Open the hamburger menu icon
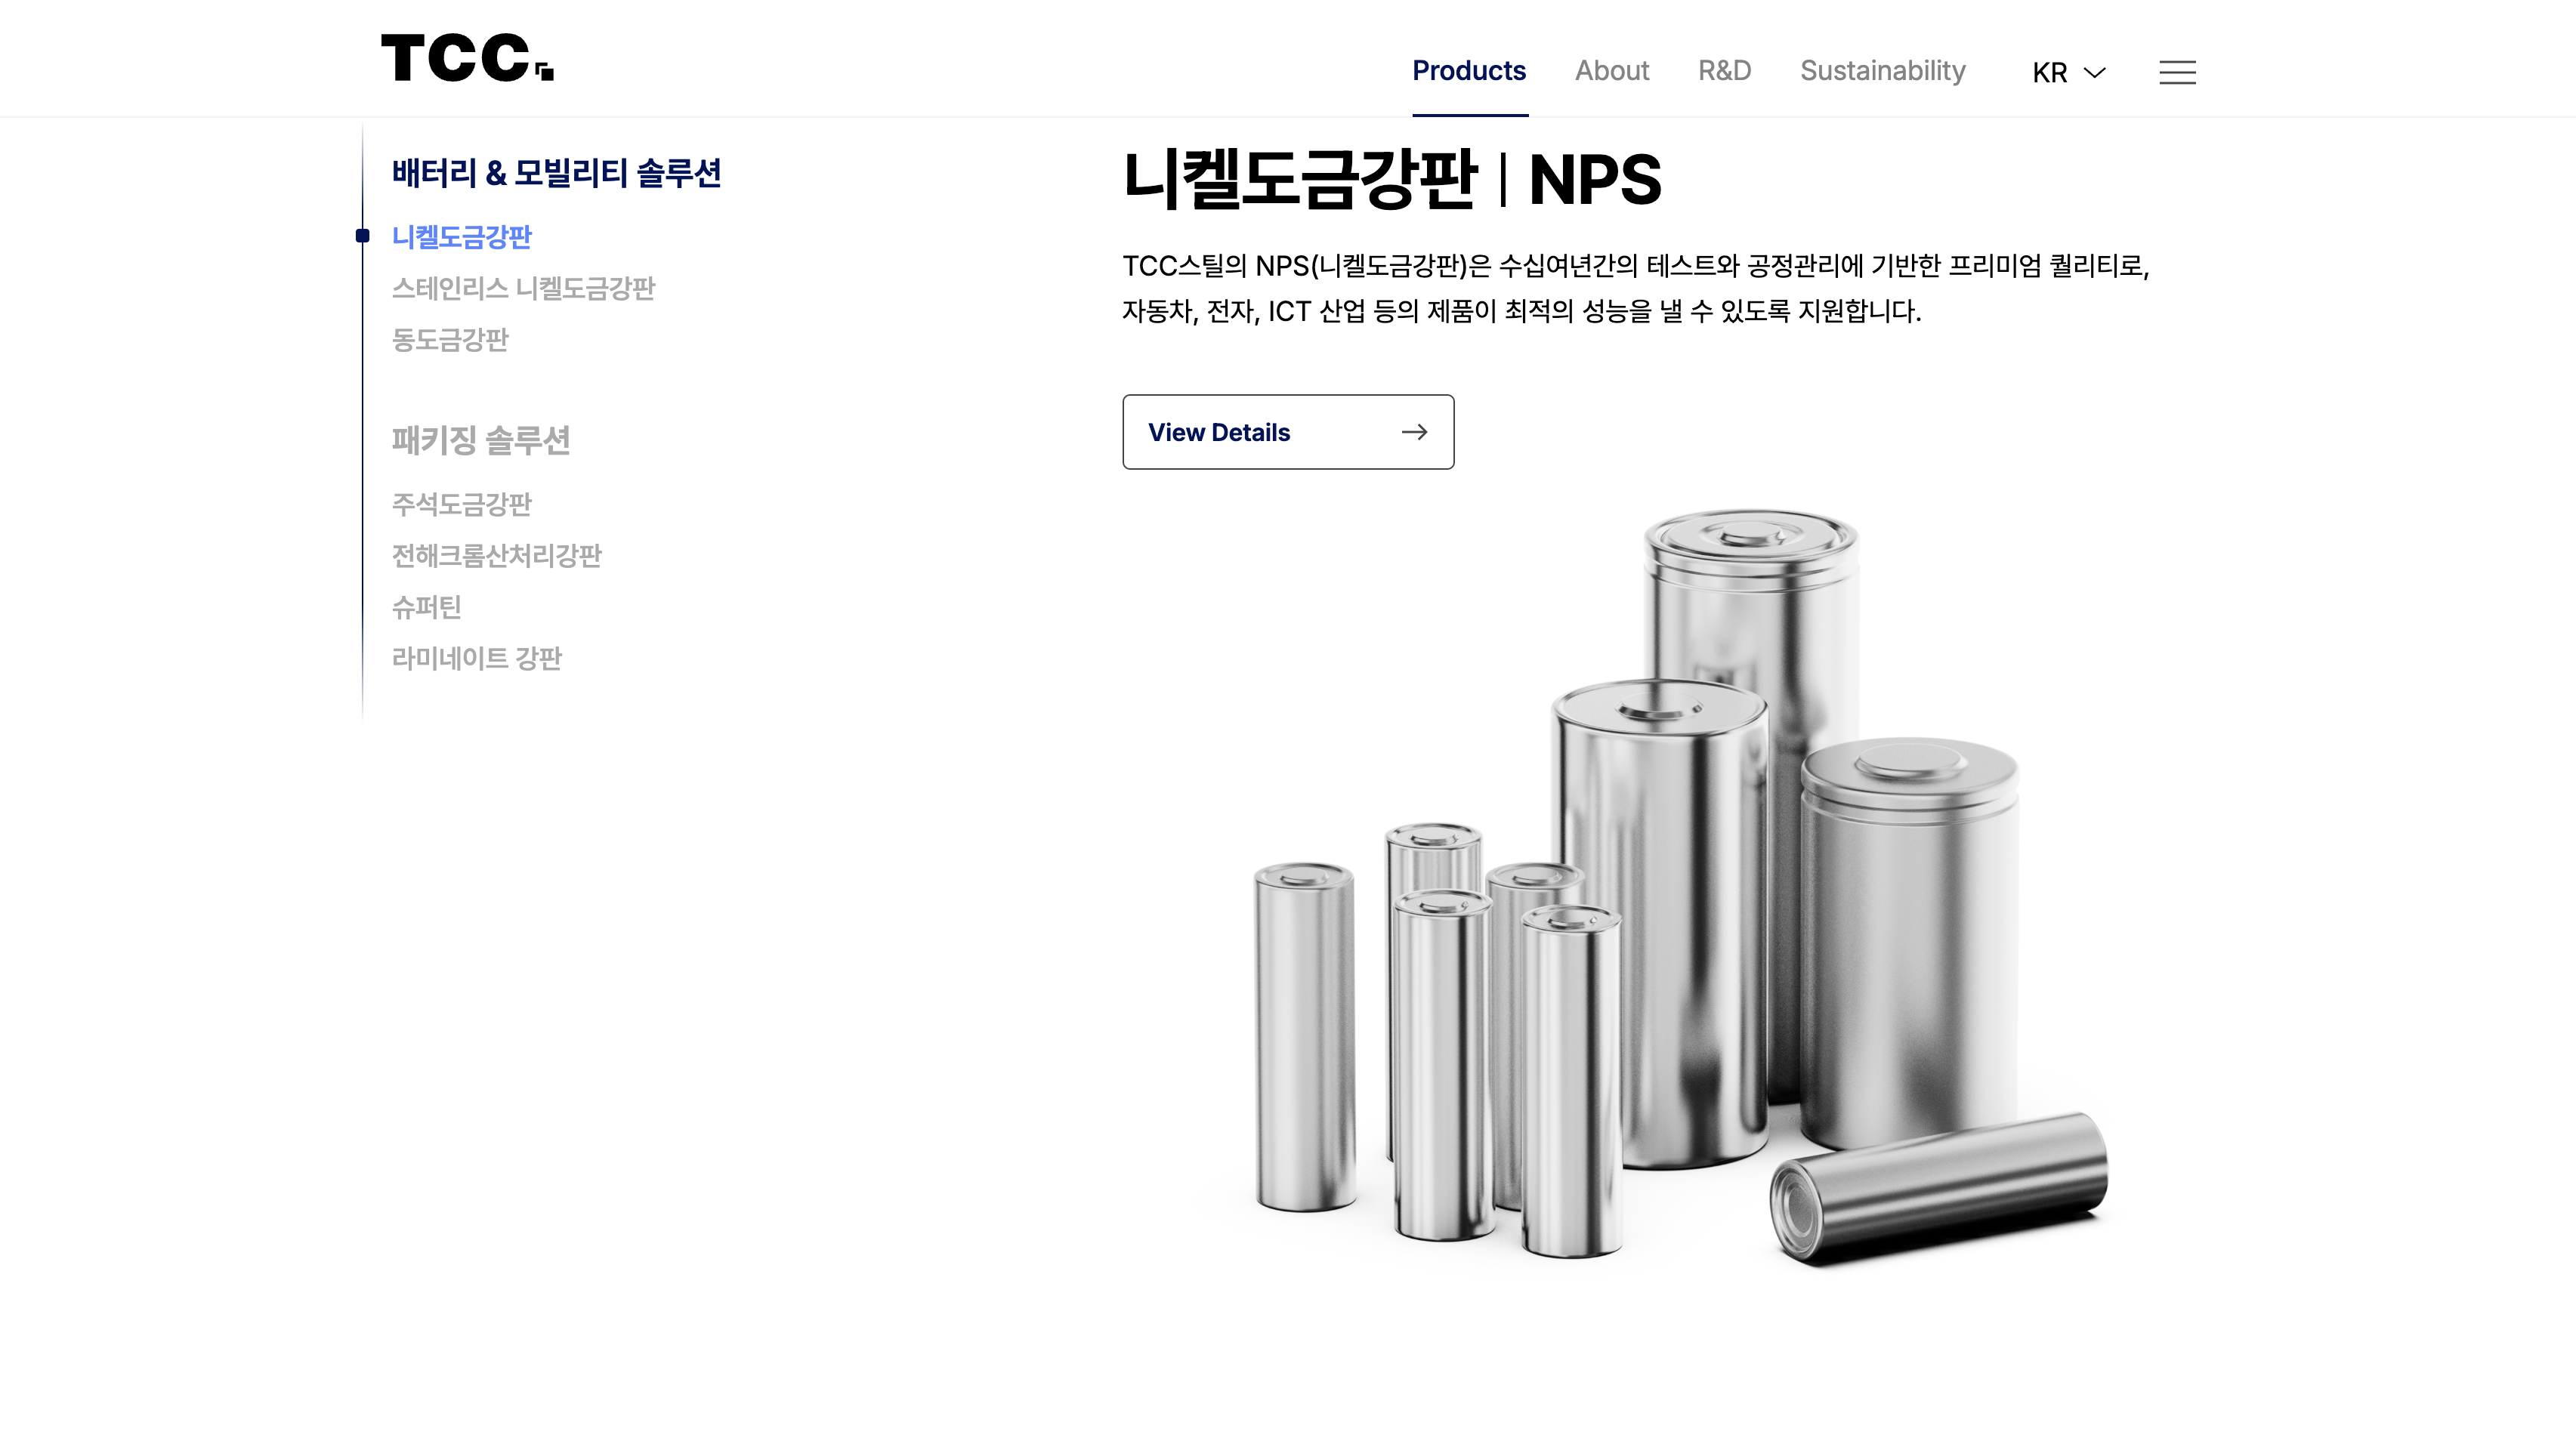Screen dimensions: 2576x1444 [2177, 72]
